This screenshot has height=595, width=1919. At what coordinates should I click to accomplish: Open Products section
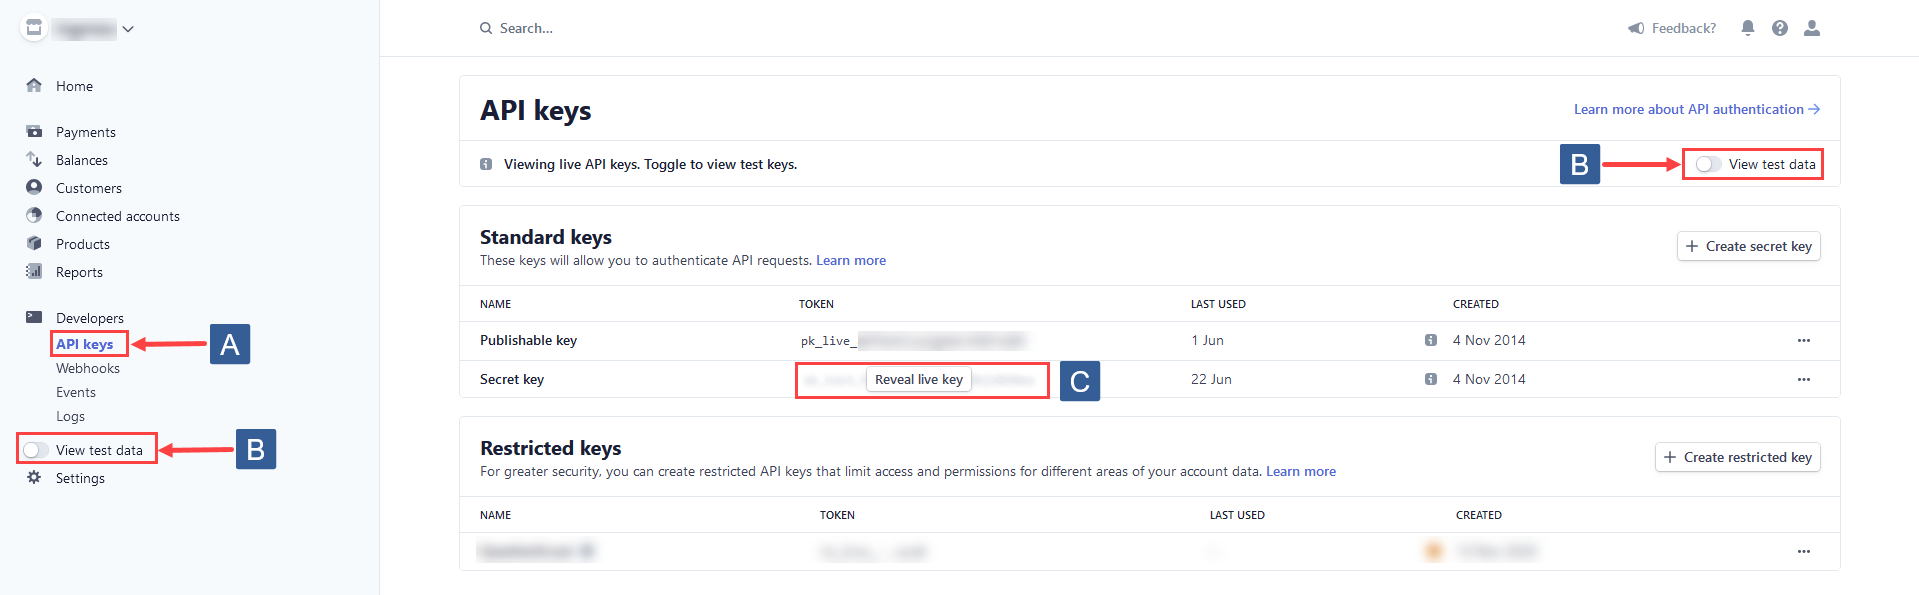point(83,244)
